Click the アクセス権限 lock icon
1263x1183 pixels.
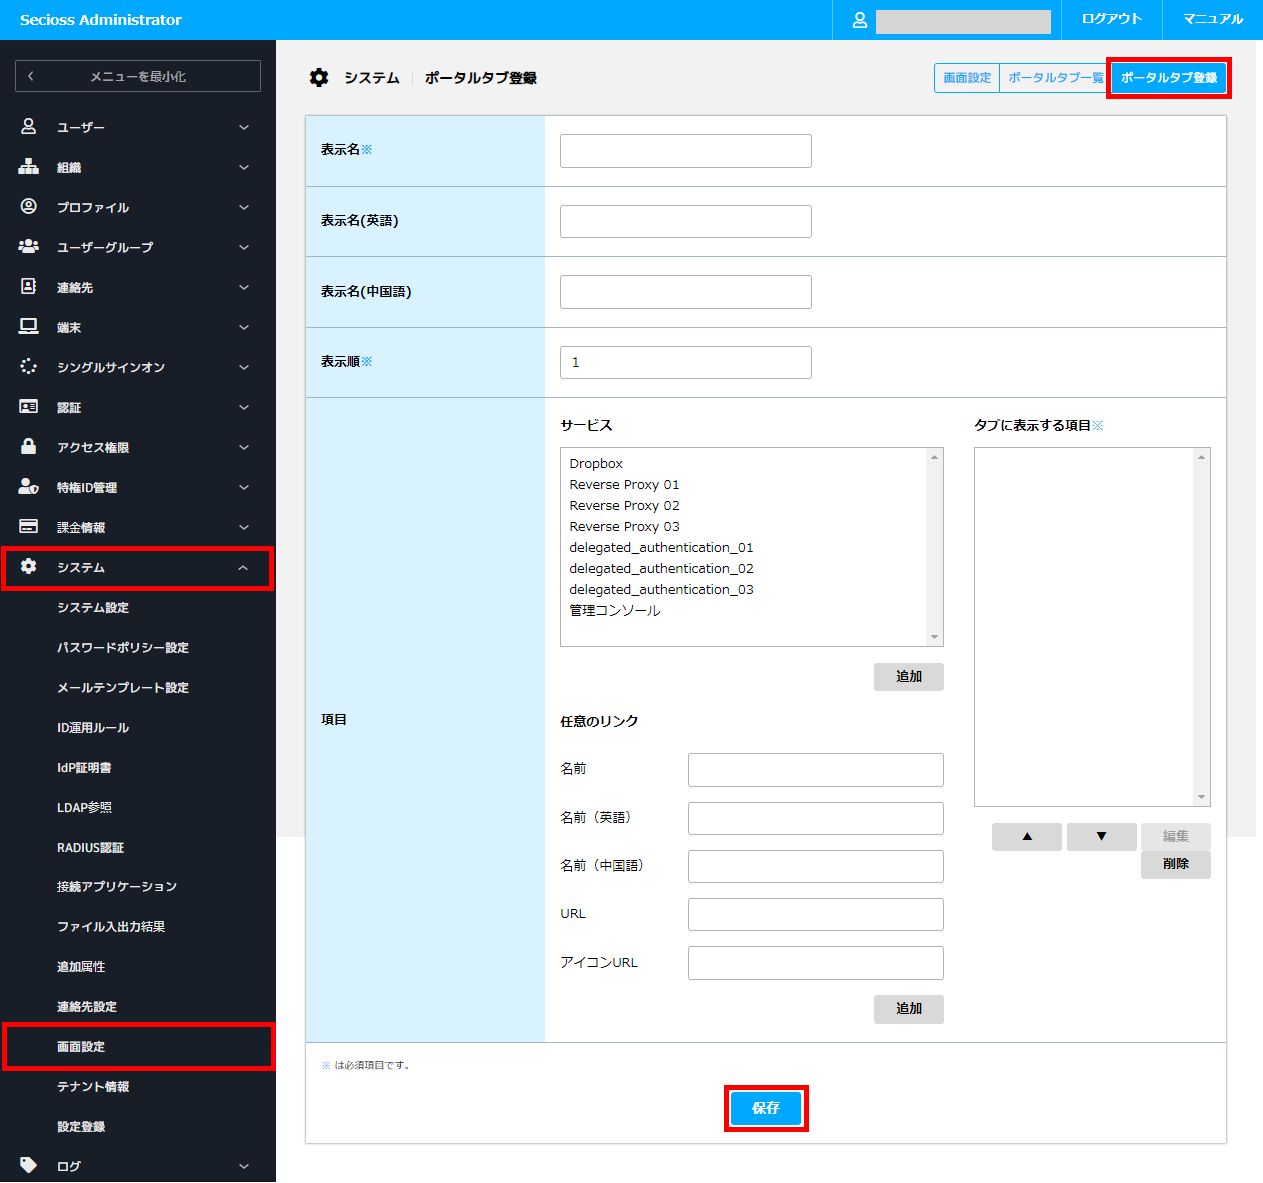coord(28,447)
